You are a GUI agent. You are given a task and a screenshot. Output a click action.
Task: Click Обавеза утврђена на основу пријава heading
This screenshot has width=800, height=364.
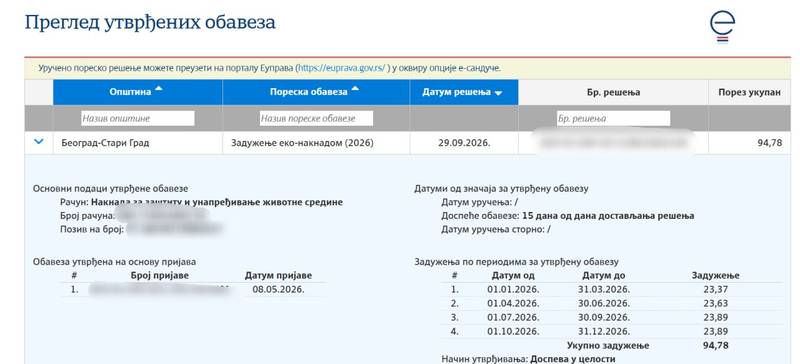tap(114, 262)
